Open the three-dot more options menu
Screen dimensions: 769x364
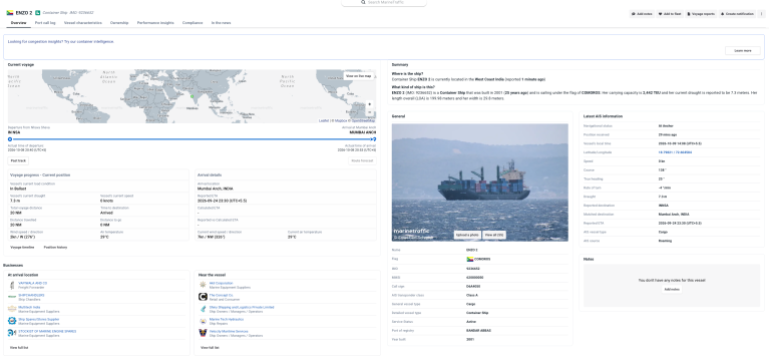[761, 14]
